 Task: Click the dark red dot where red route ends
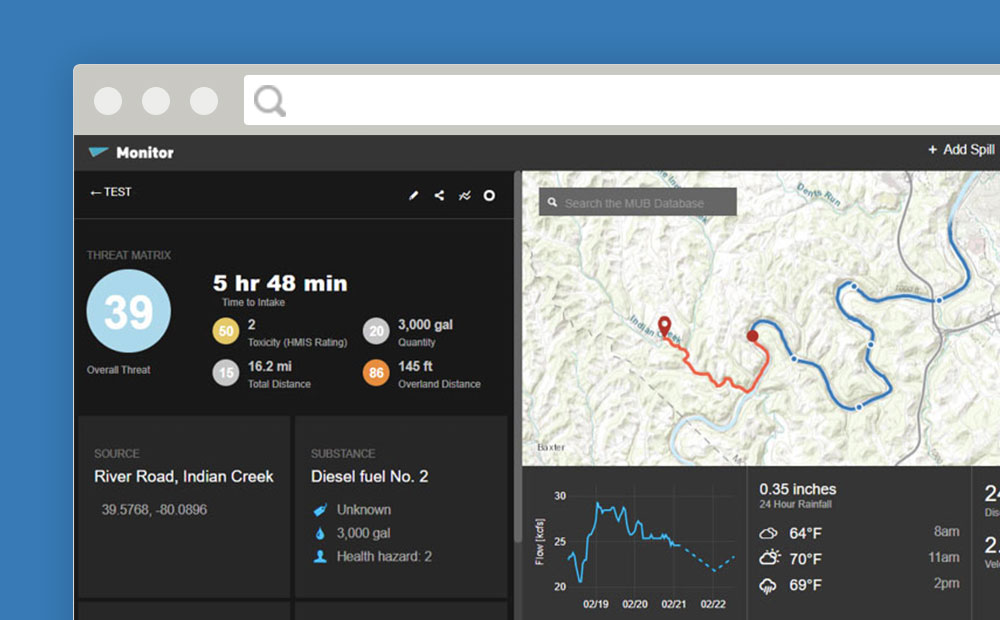(x=753, y=336)
